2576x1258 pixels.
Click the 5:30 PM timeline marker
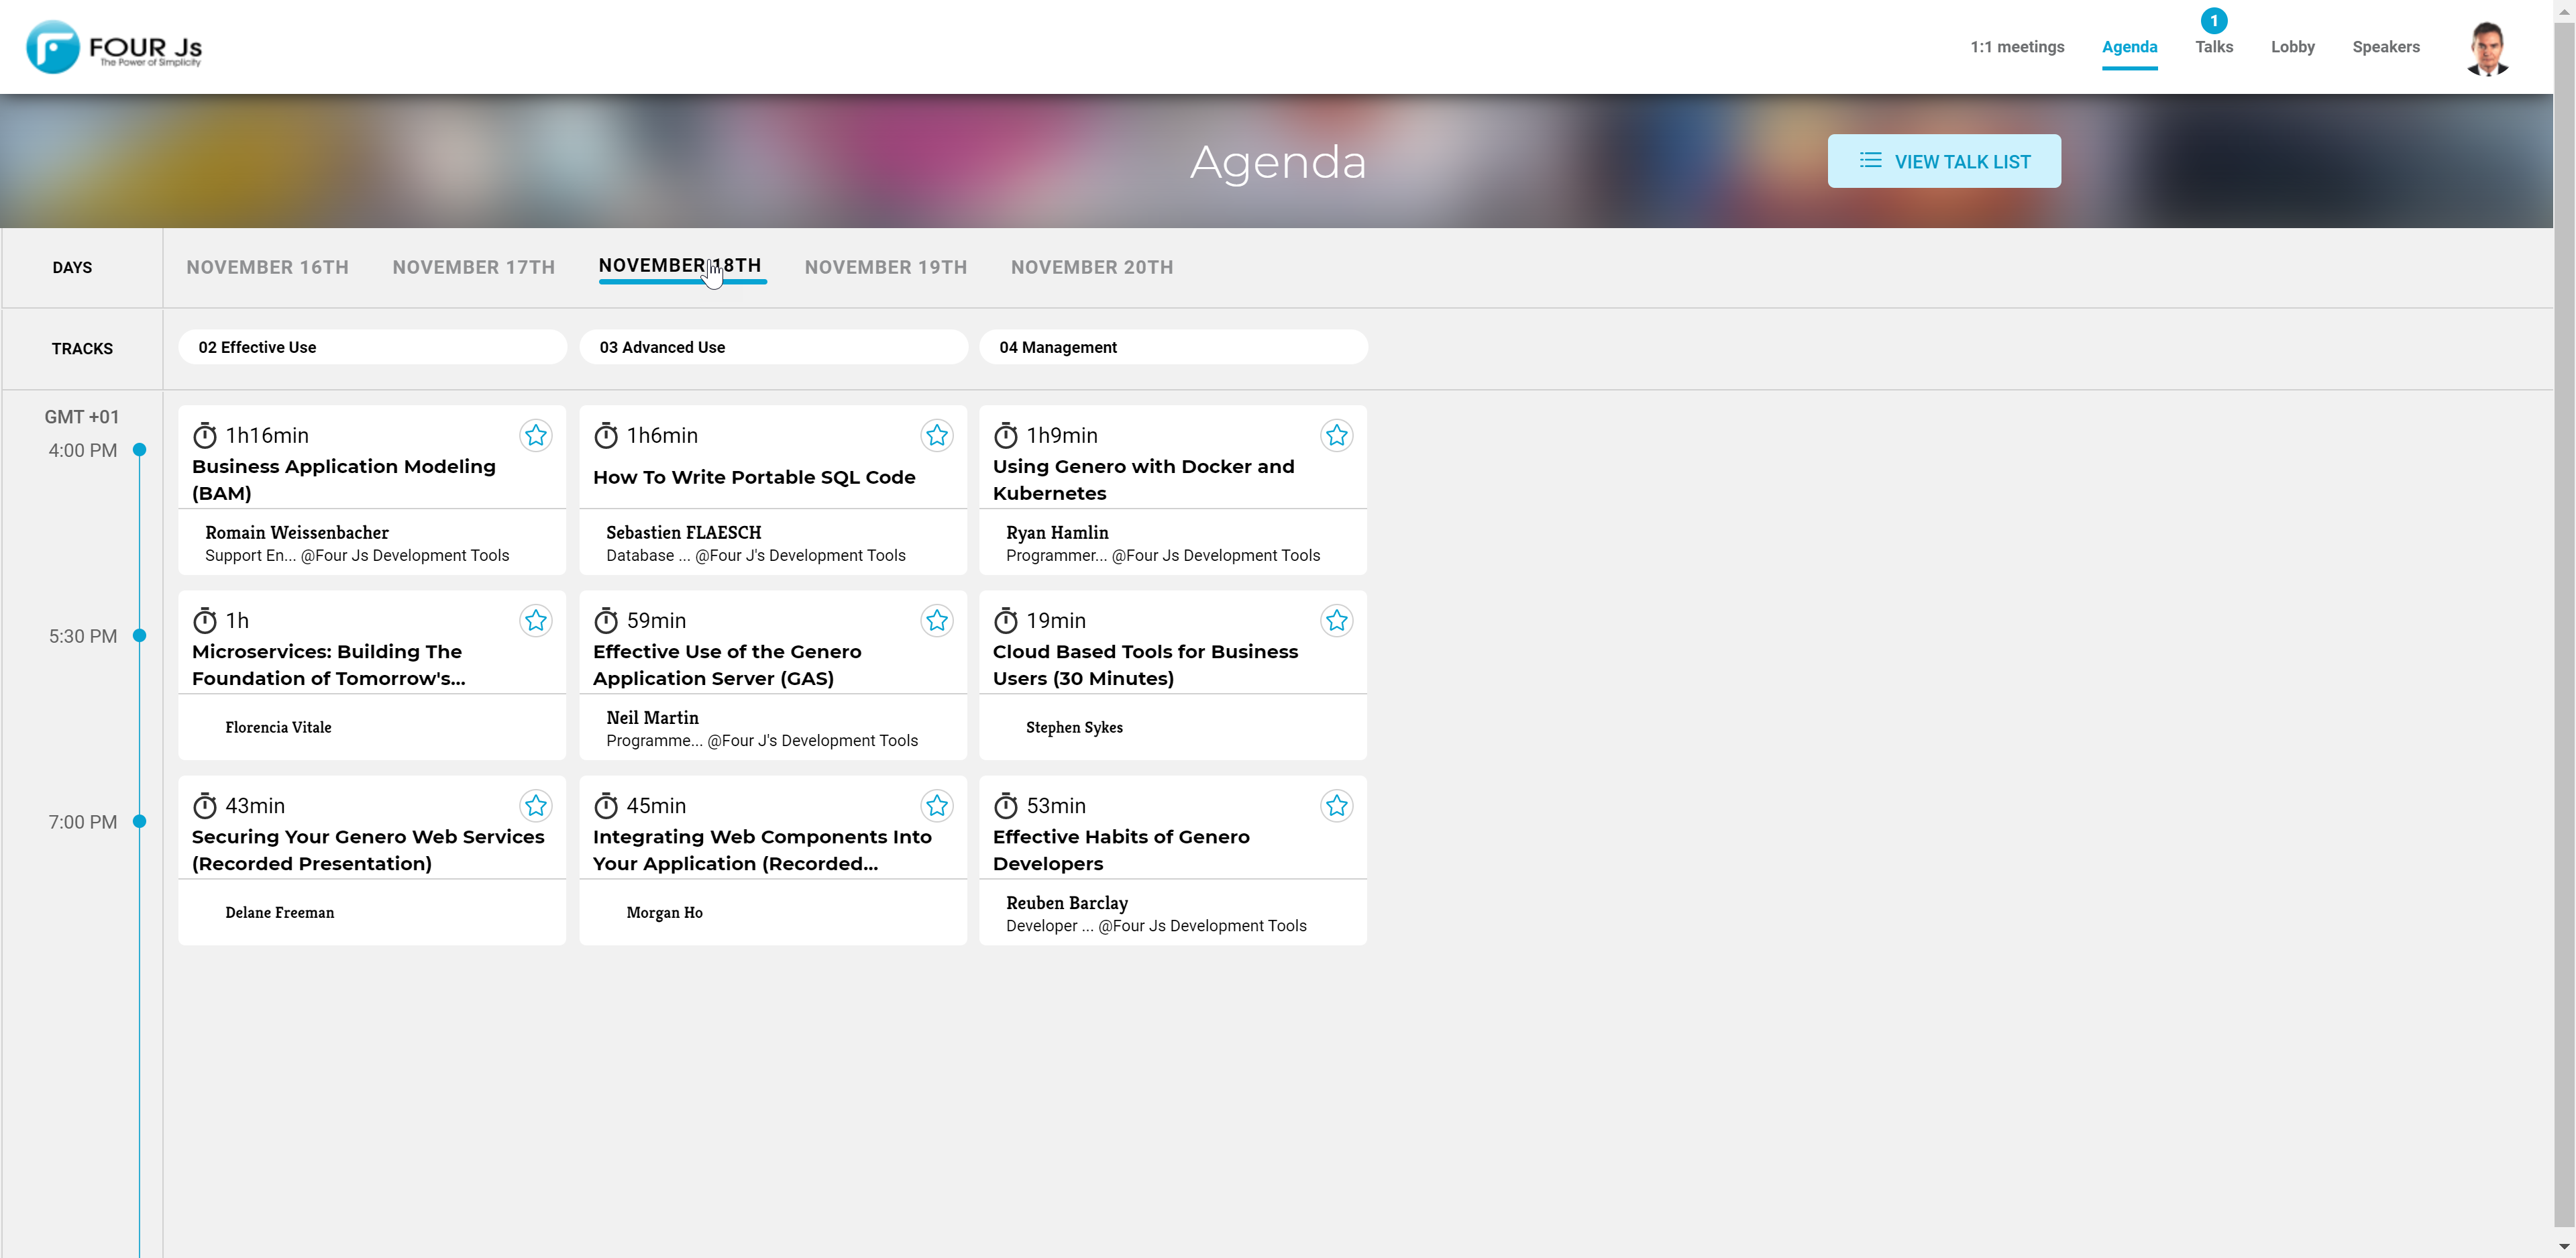pyautogui.click(x=140, y=636)
